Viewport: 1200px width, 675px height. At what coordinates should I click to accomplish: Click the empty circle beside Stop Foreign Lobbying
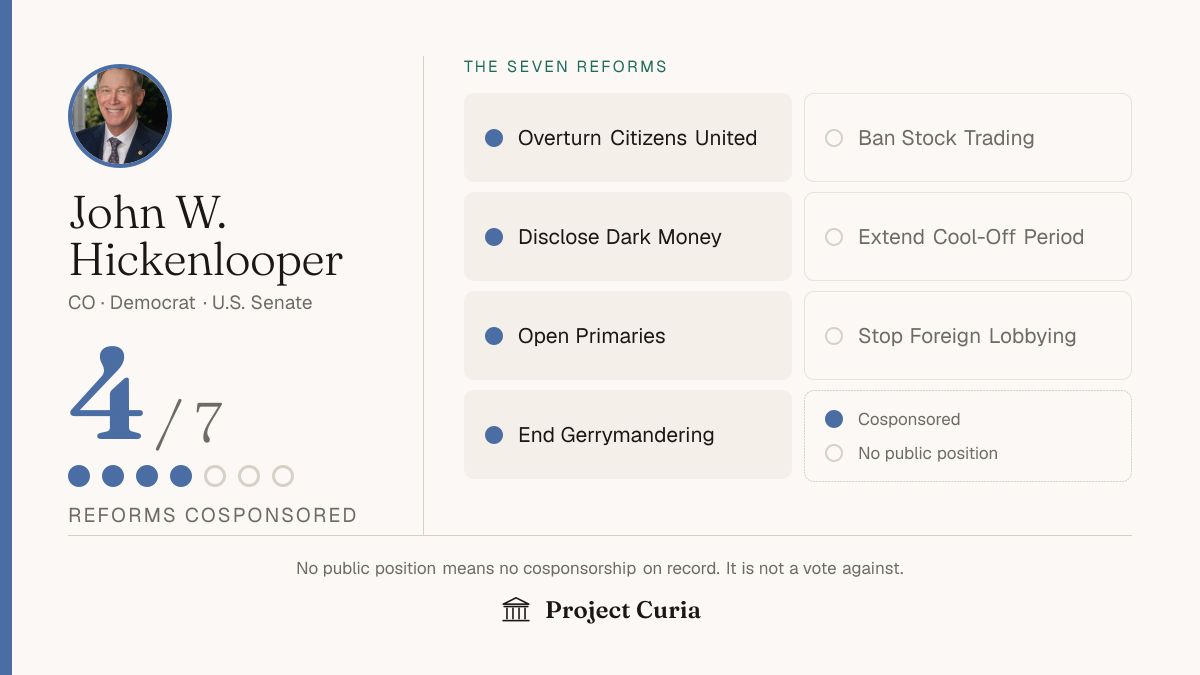[x=834, y=336]
